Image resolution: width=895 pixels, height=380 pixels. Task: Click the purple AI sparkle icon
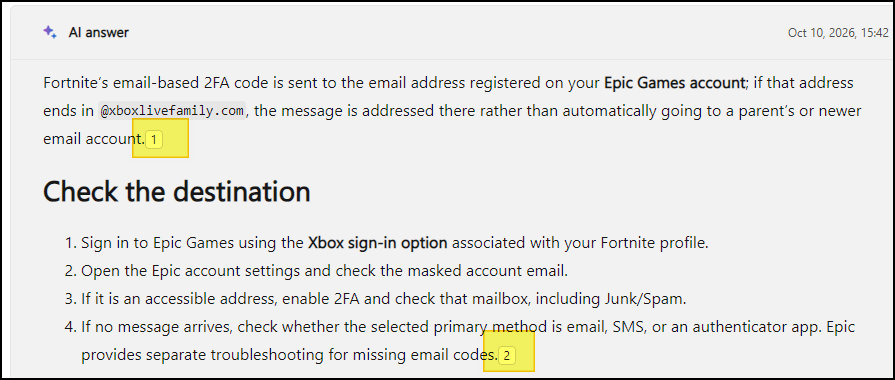50,32
